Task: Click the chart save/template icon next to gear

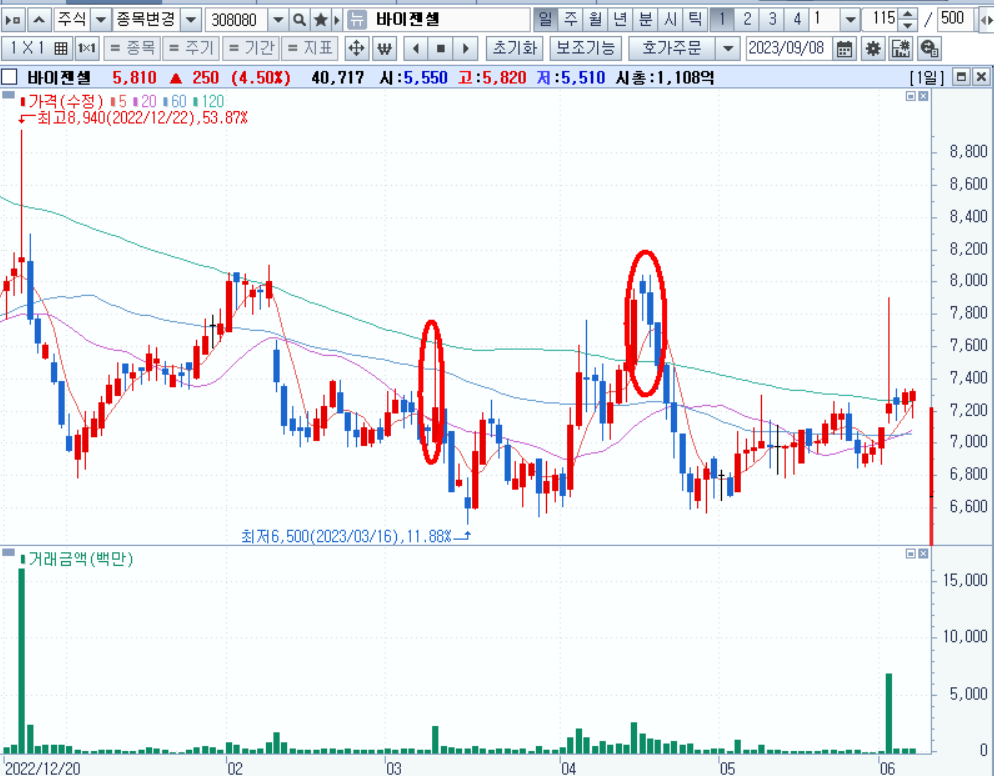Action: click(901, 49)
